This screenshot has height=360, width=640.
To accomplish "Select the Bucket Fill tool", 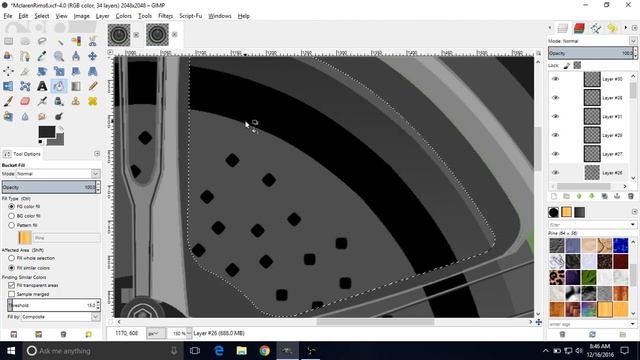I will coord(59,86).
